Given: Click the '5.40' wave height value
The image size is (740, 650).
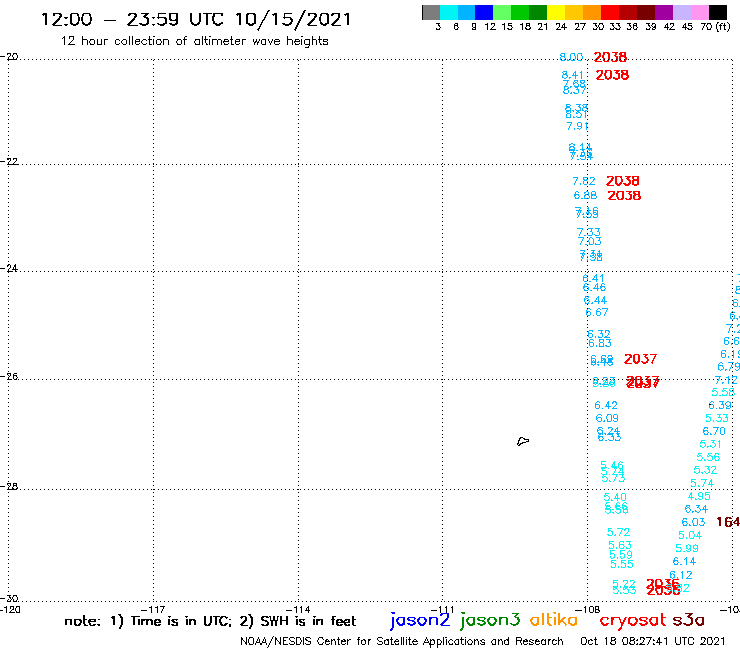Looking at the screenshot, I should point(615,497).
